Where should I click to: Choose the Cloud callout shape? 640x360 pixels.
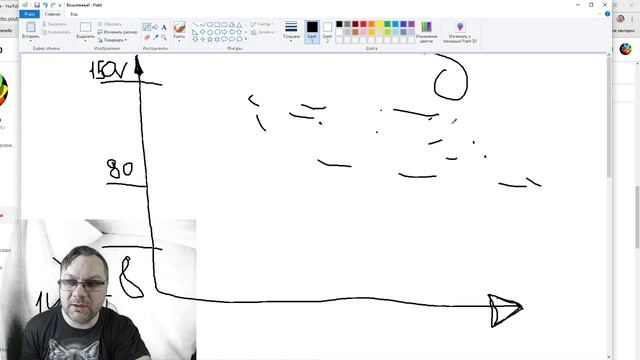click(x=239, y=39)
